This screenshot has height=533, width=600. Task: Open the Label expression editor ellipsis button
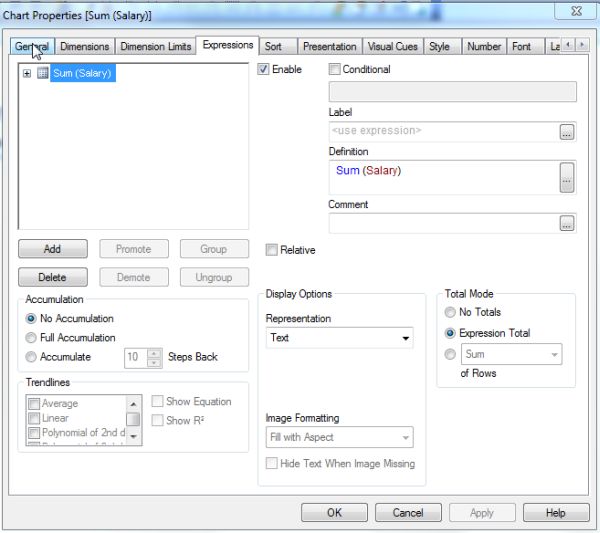pyautogui.click(x=567, y=132)
